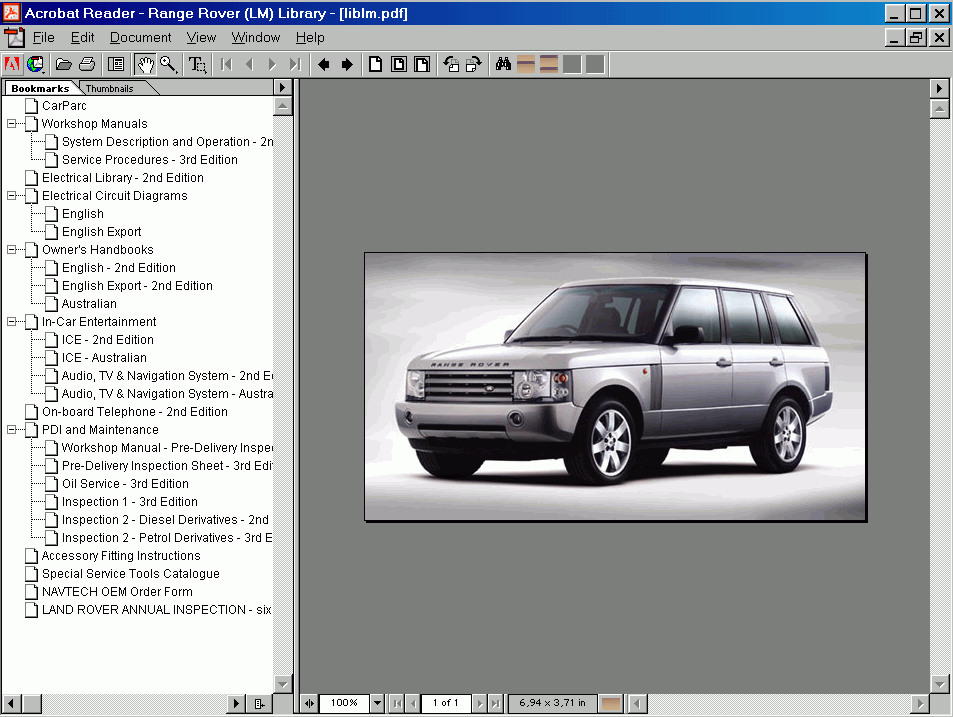The width and height of the screenshot is (953, 717).
Task: Open bookmark pane options at bottom left
Action: point(260,704)
